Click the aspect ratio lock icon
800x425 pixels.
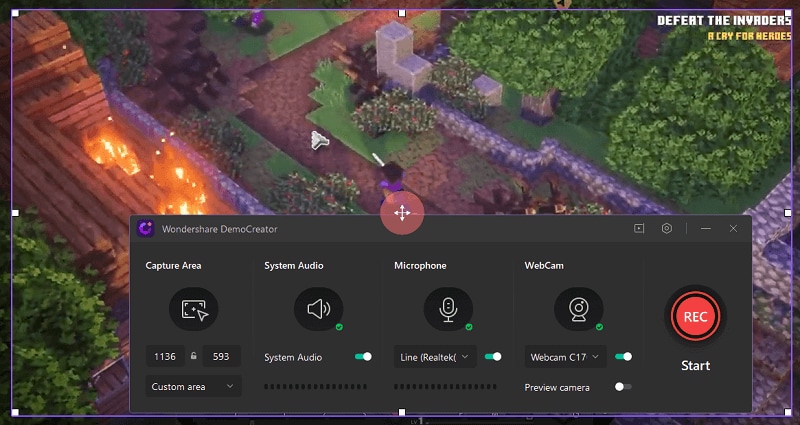point(193,356)
